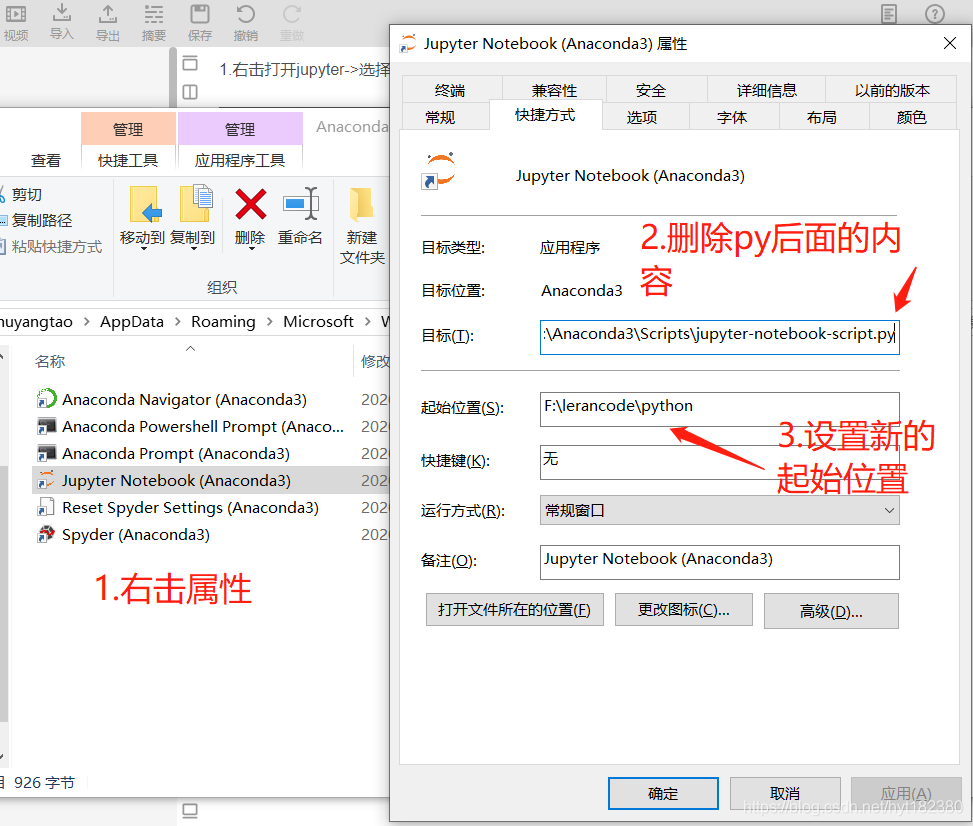
Task: Click the 打开文件所在的位置 button
Action: [514, 609]
